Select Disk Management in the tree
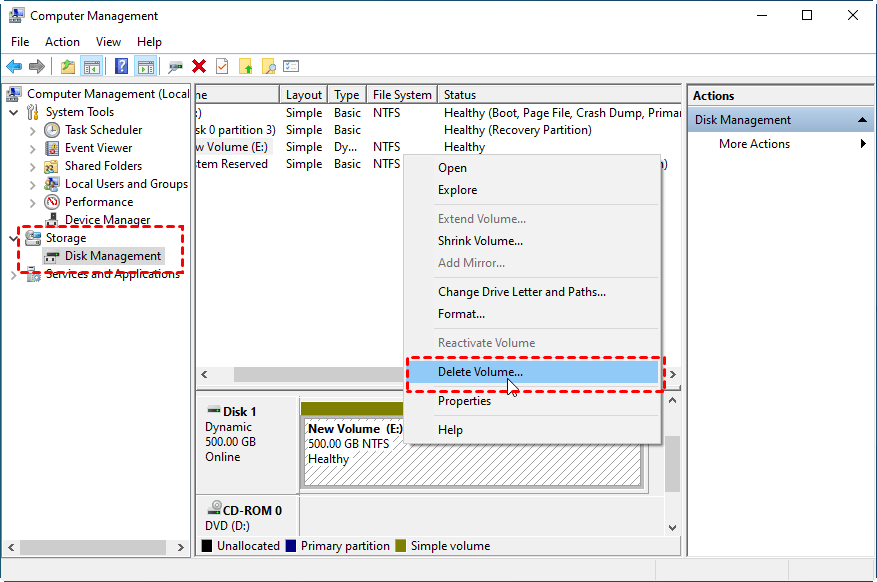The width and height of the screenshot is (877, 582). tap(113, 255)
